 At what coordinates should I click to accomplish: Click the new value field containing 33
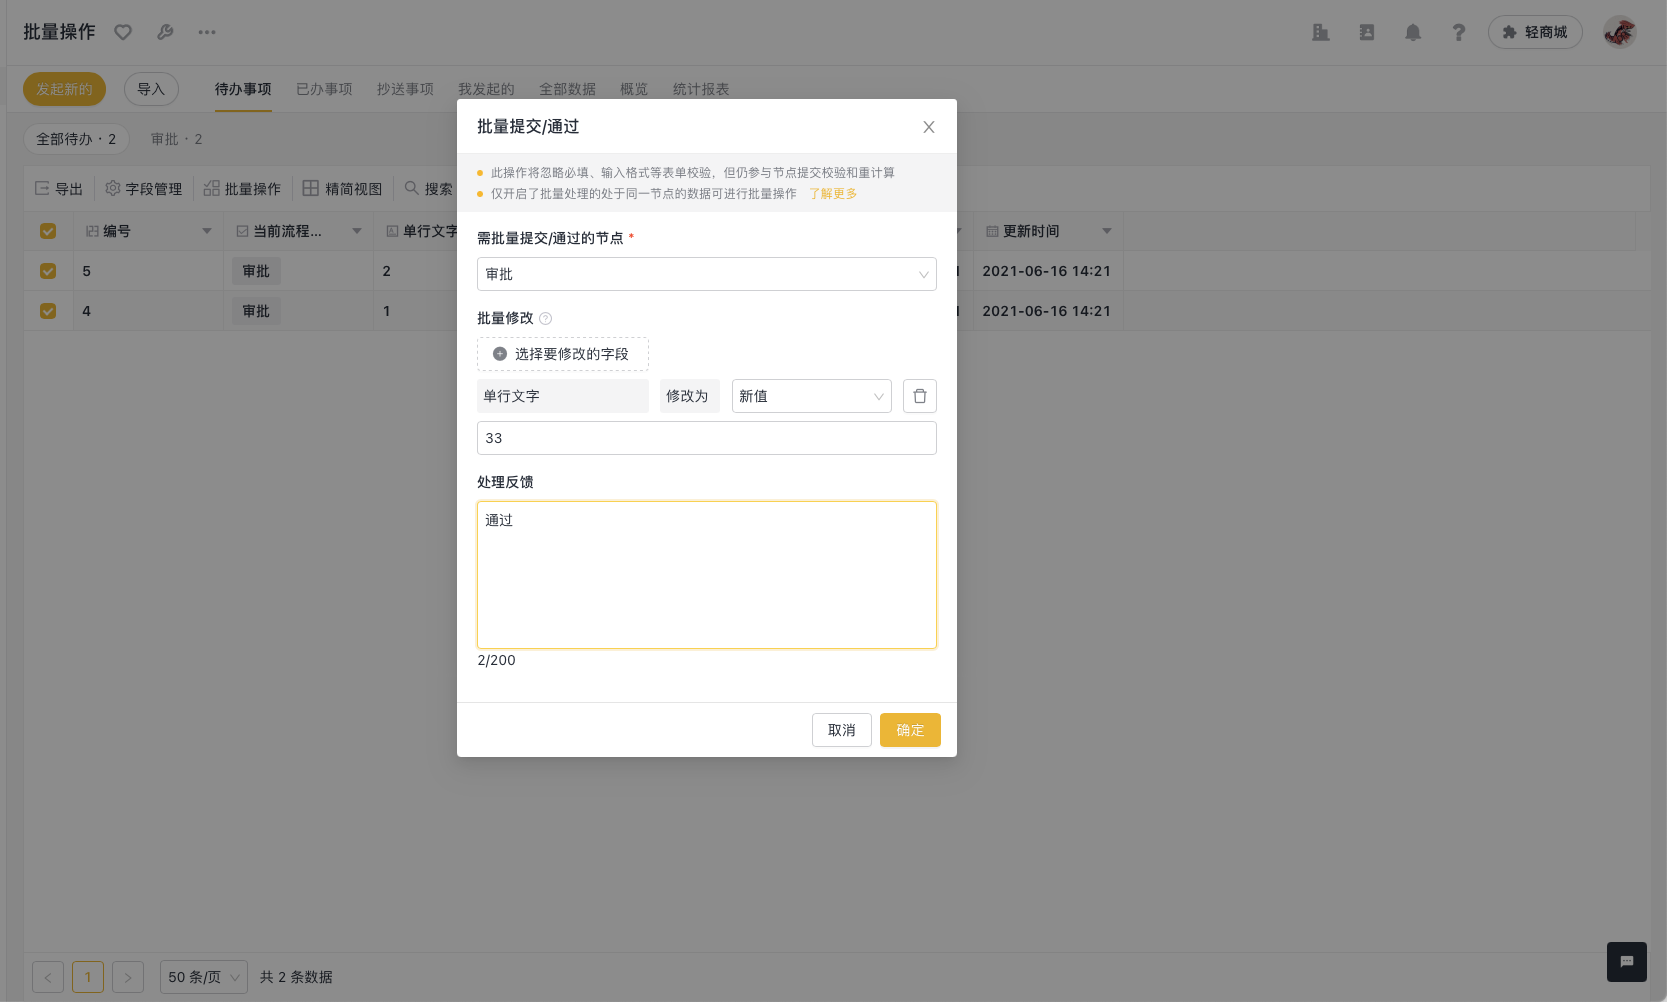point(707,438)
